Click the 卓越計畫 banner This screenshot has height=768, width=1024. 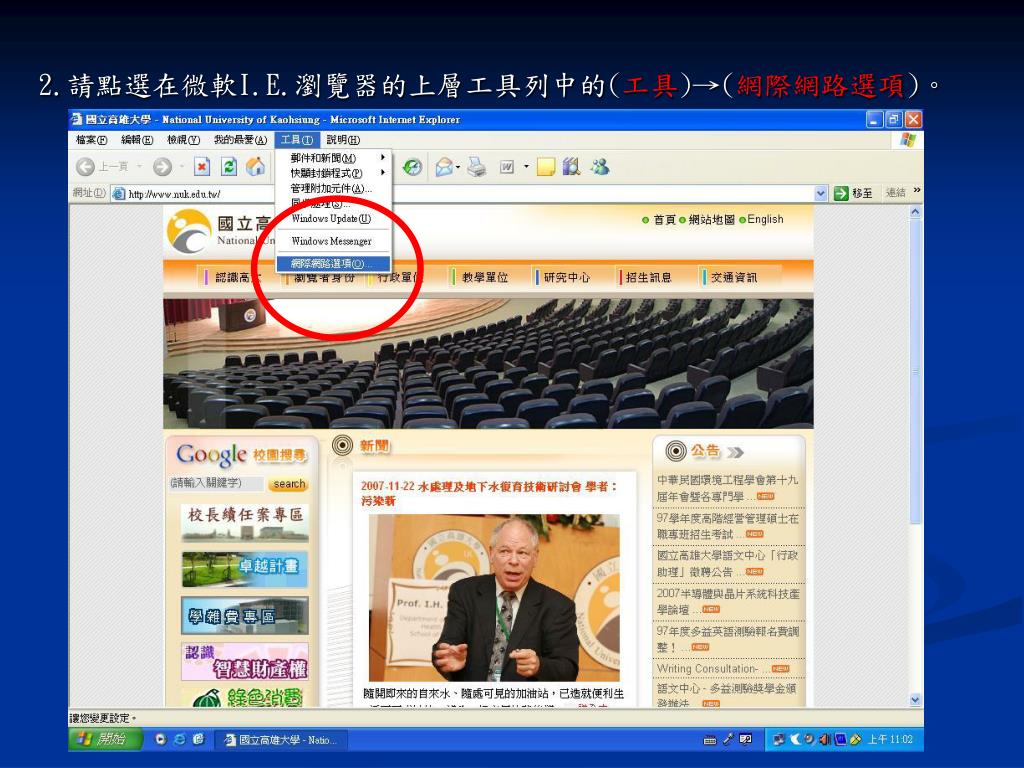[245, 569]
